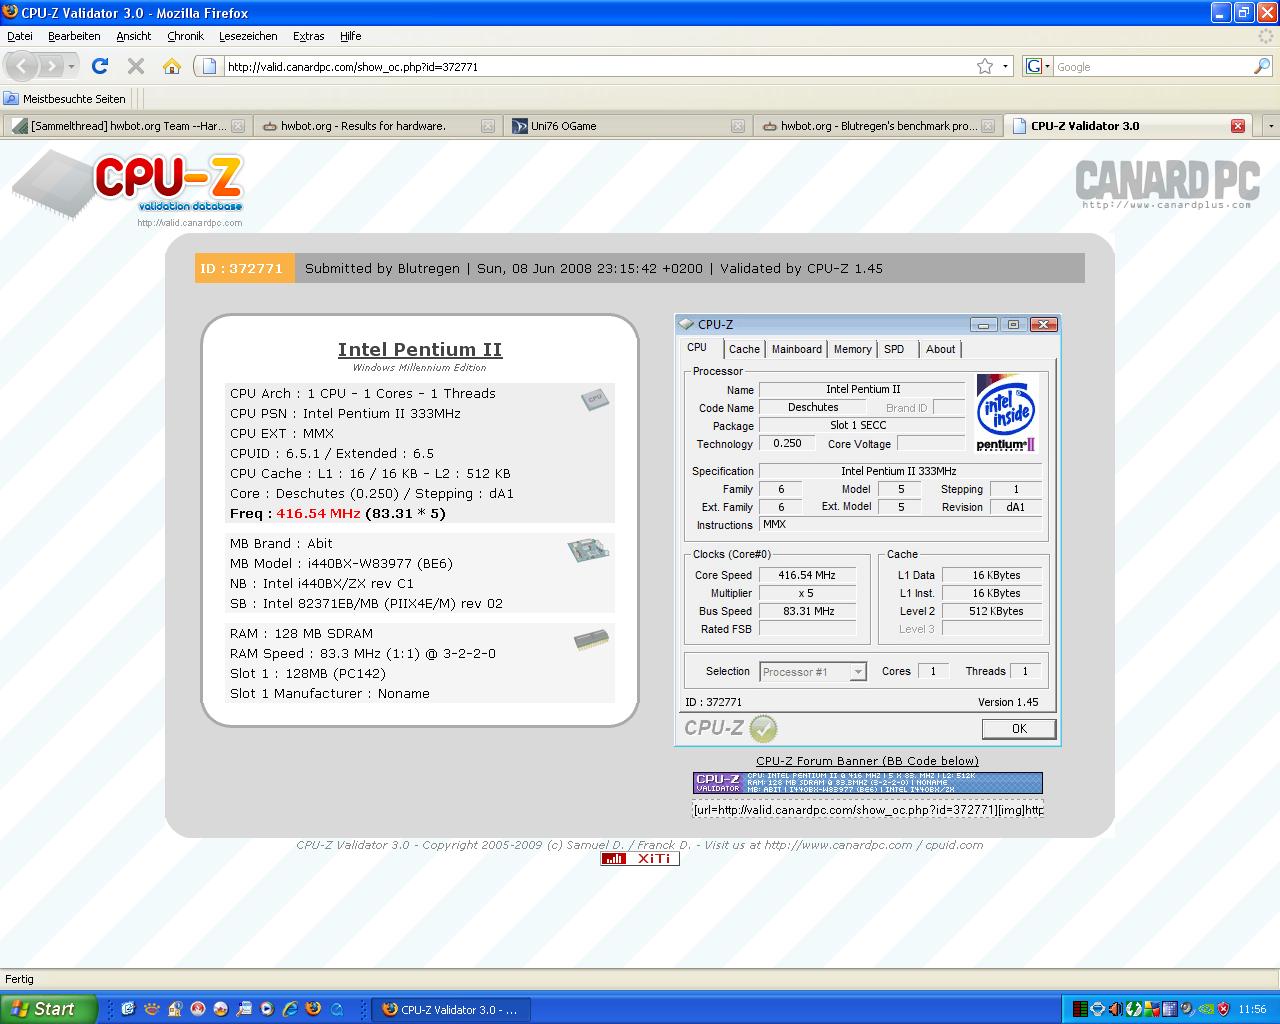
Task: Click the forum banner preview image
Action: point(867,783)
